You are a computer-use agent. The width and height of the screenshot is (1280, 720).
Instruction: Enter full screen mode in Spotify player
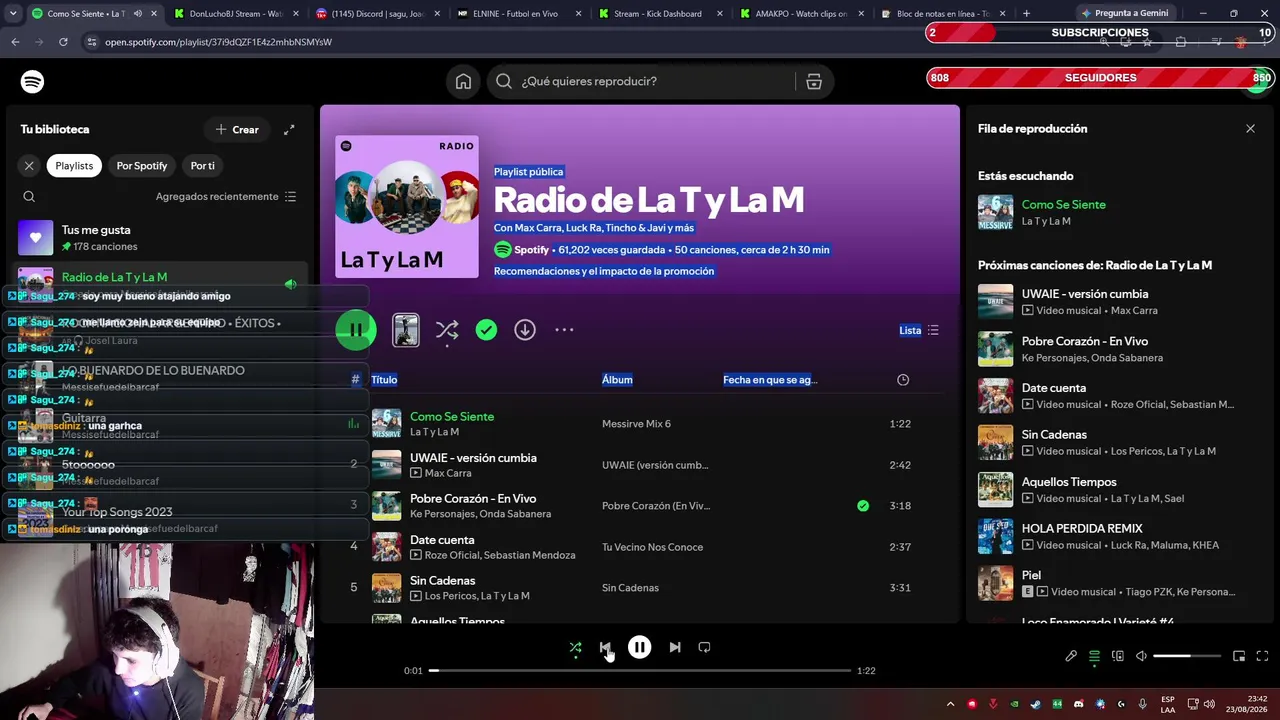point(1262,657)
